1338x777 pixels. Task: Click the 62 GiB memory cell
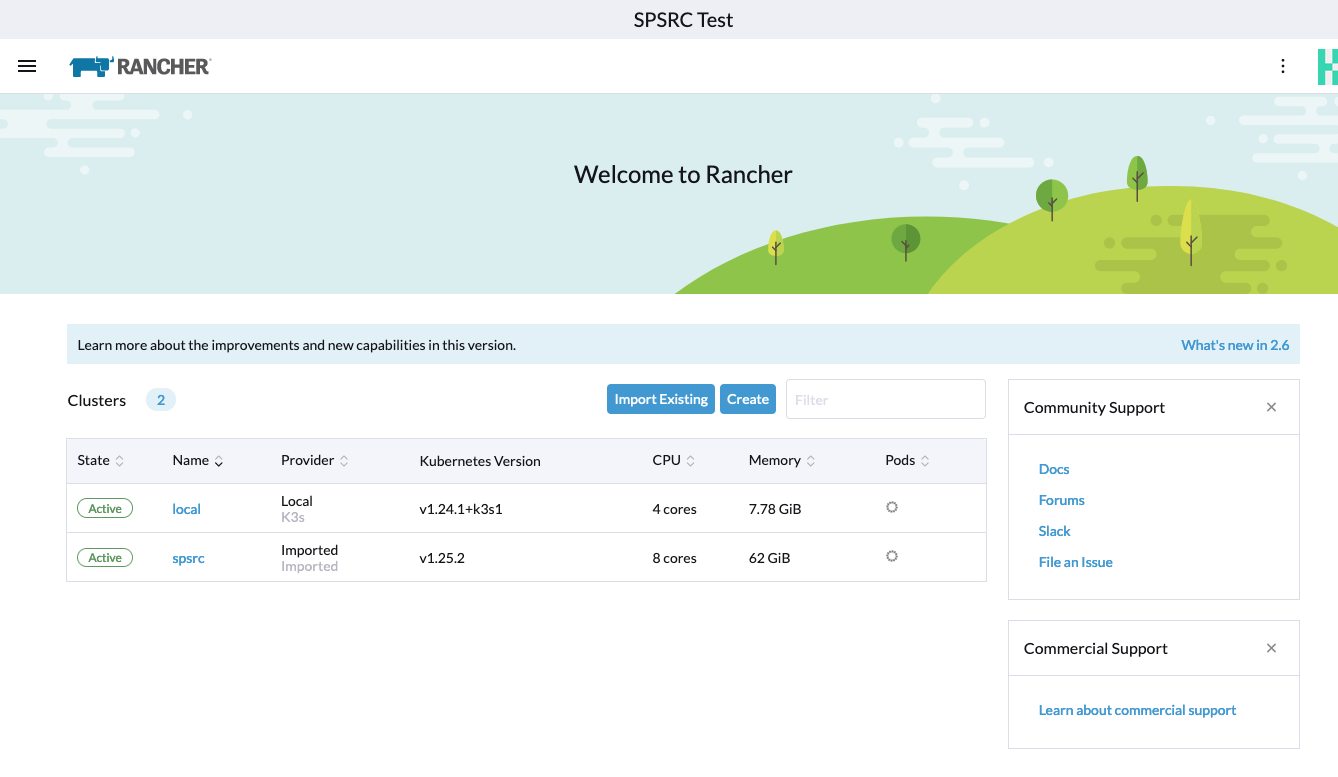769,558
